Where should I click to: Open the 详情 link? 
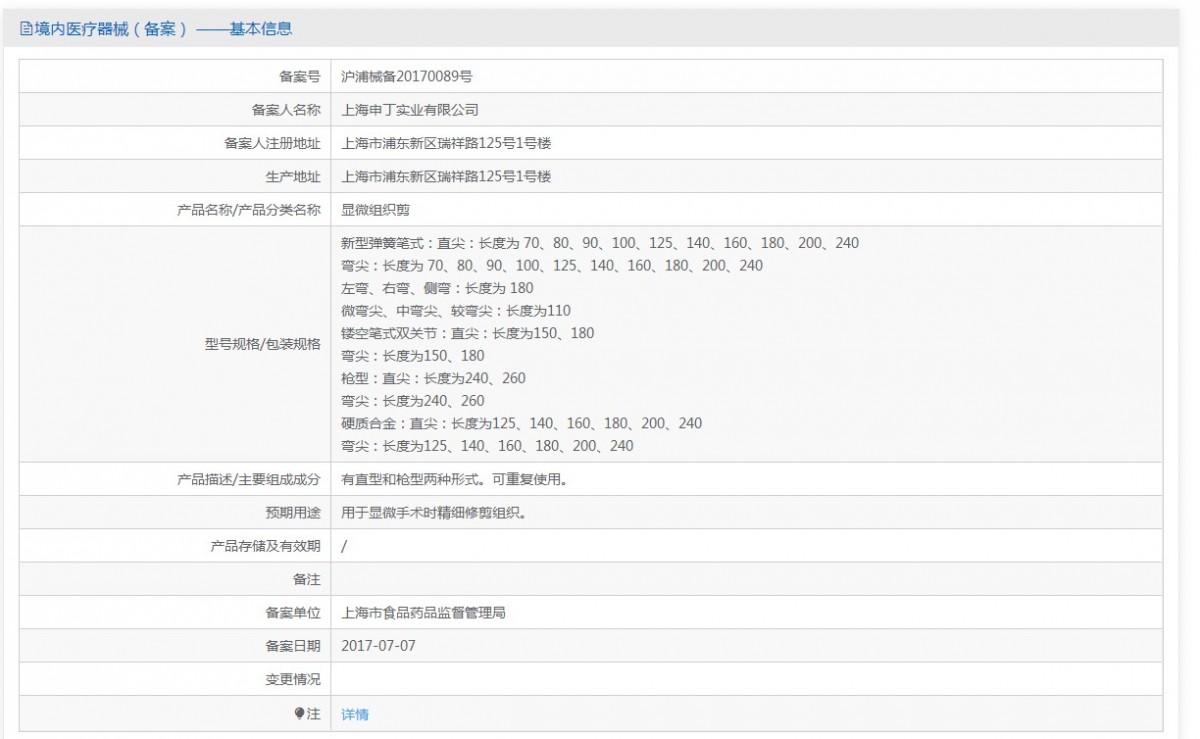pyautogui.click(x=355, y=714)
